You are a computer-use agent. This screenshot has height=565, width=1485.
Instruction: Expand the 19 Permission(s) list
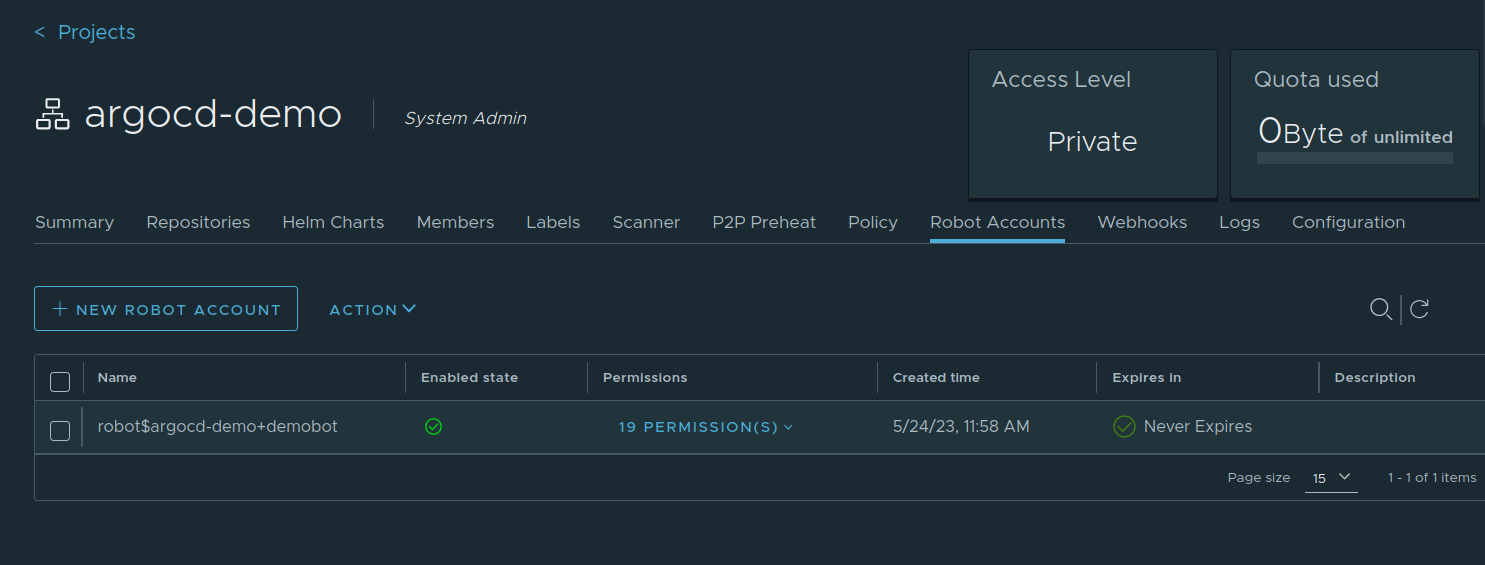pos(706,427)
